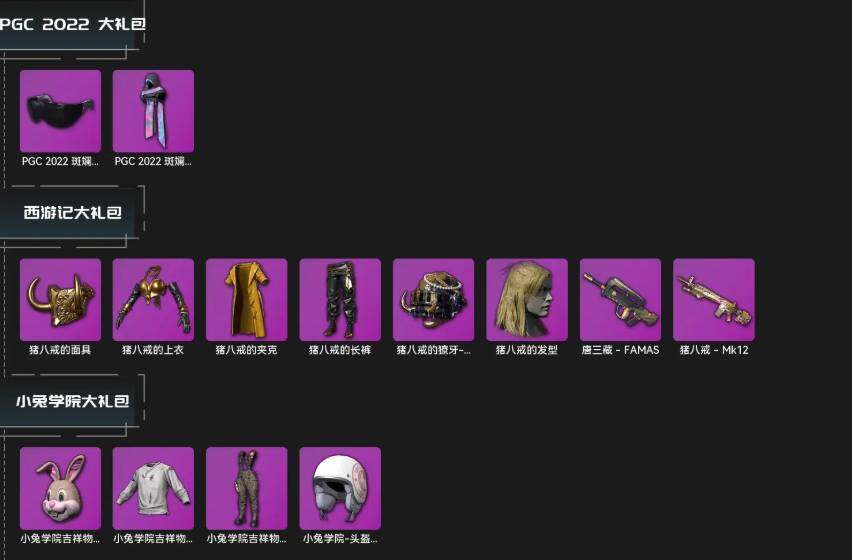Click the 猪八戒 - Mk12 label text
This screenshot has height=560, width=852.
(x=714, y=350)
